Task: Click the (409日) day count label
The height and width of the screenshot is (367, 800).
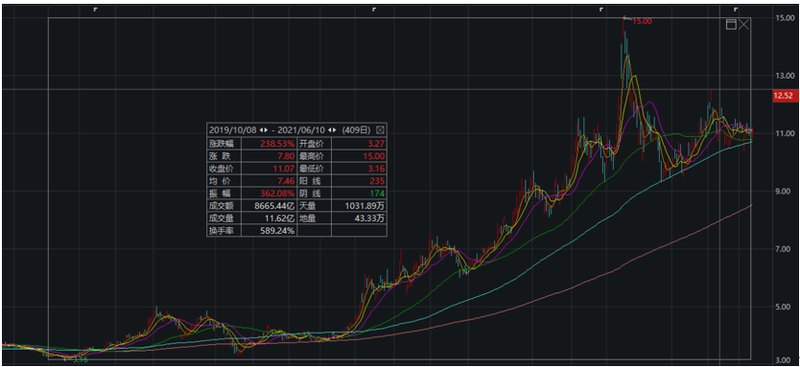Action: [x=357, y=130]
